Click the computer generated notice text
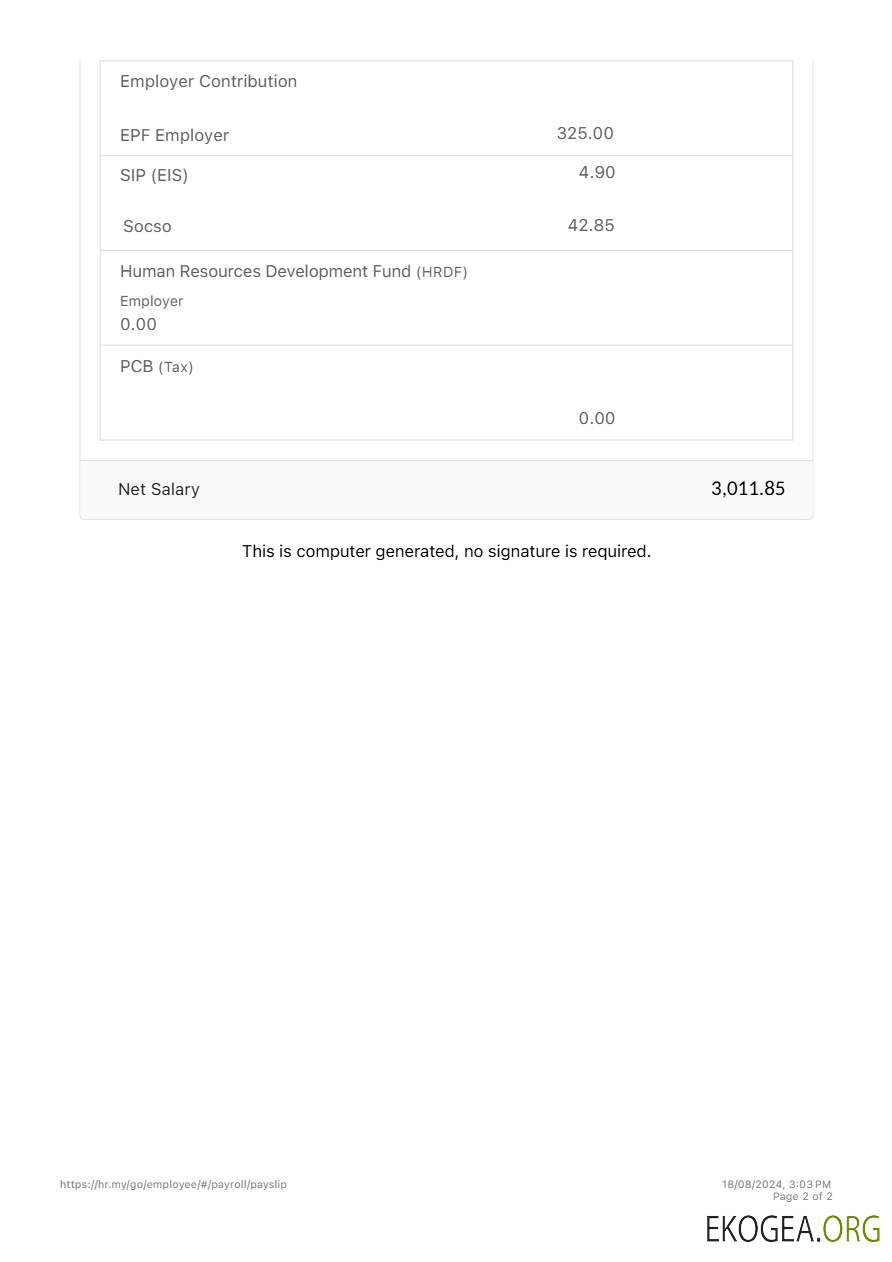The width and height of the screenshot is (892, 1262). pos(446,551)
